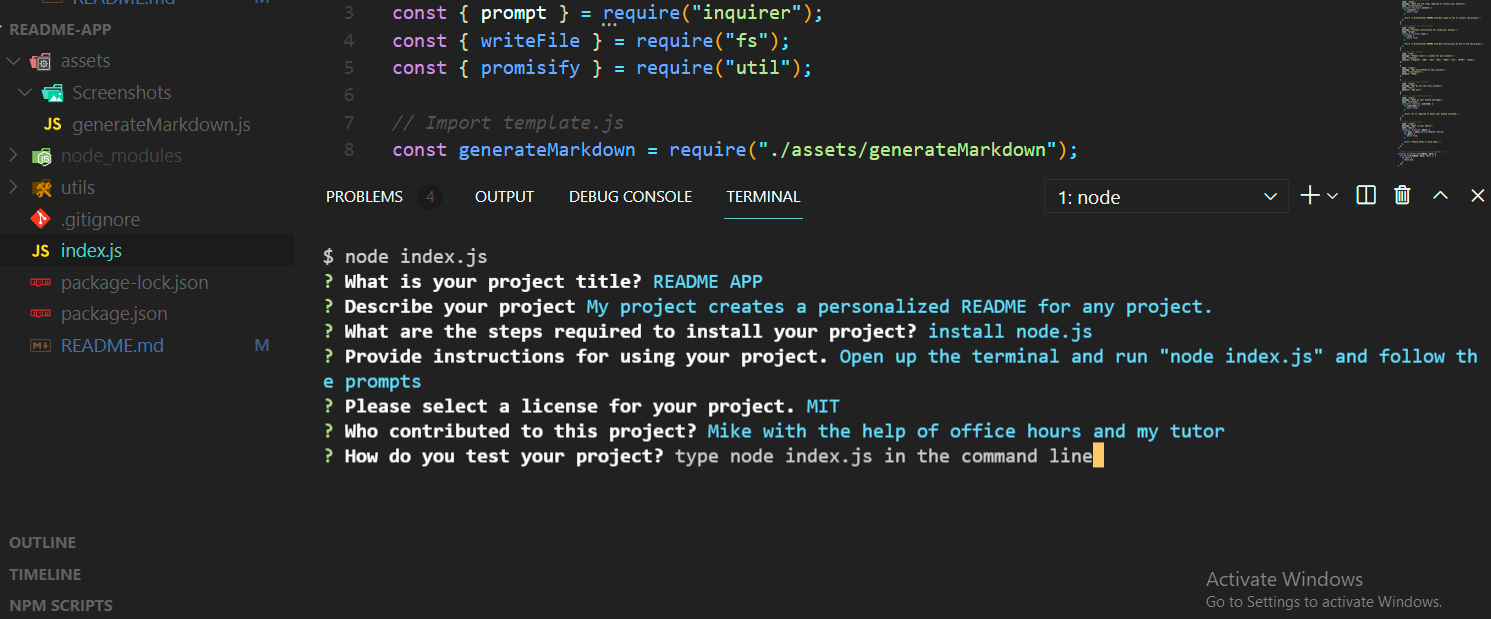Select the TERMINAL tab
The image size is (1491, 619).
(763, 197)
